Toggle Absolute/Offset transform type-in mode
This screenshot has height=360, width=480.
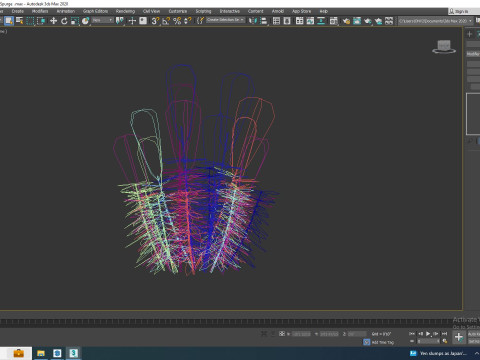[282, 333]
